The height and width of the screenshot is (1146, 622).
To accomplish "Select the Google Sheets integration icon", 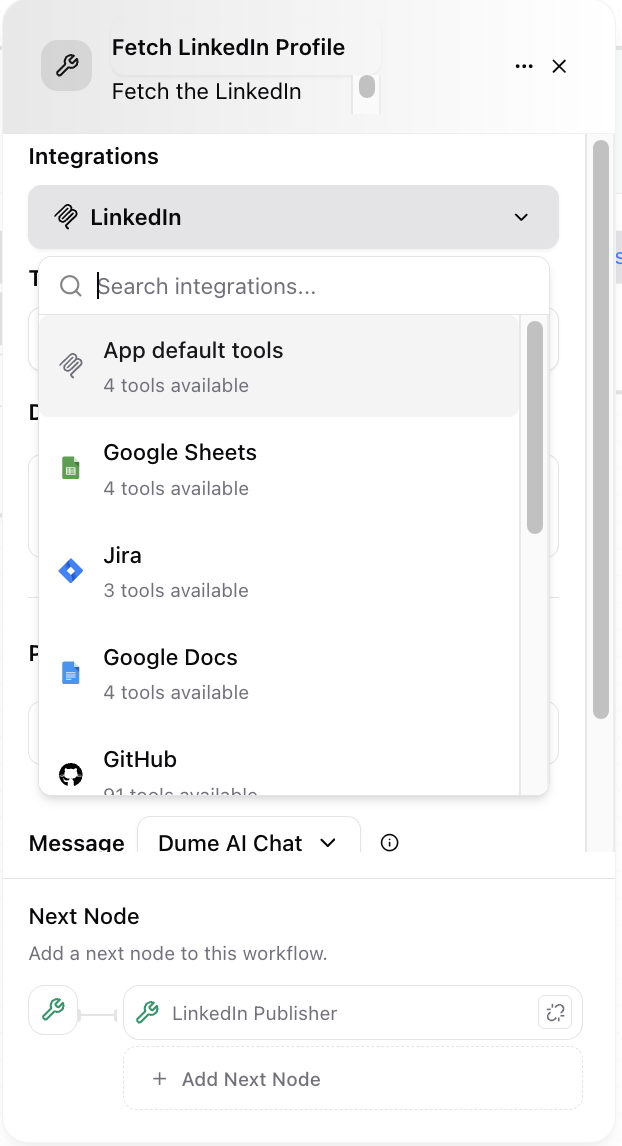I will [70, 467].
